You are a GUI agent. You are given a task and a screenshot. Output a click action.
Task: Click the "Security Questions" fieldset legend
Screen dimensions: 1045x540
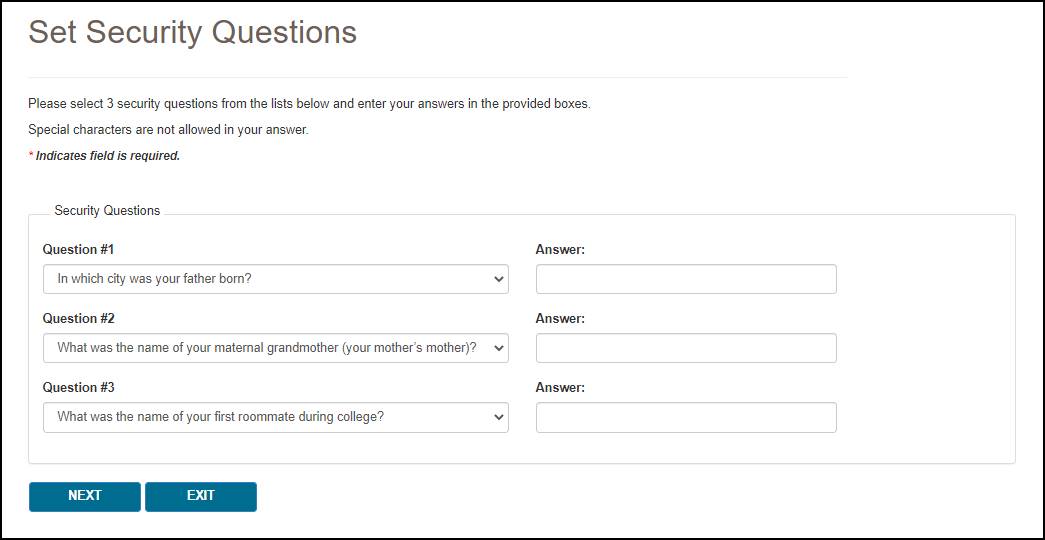click(107, 210)
